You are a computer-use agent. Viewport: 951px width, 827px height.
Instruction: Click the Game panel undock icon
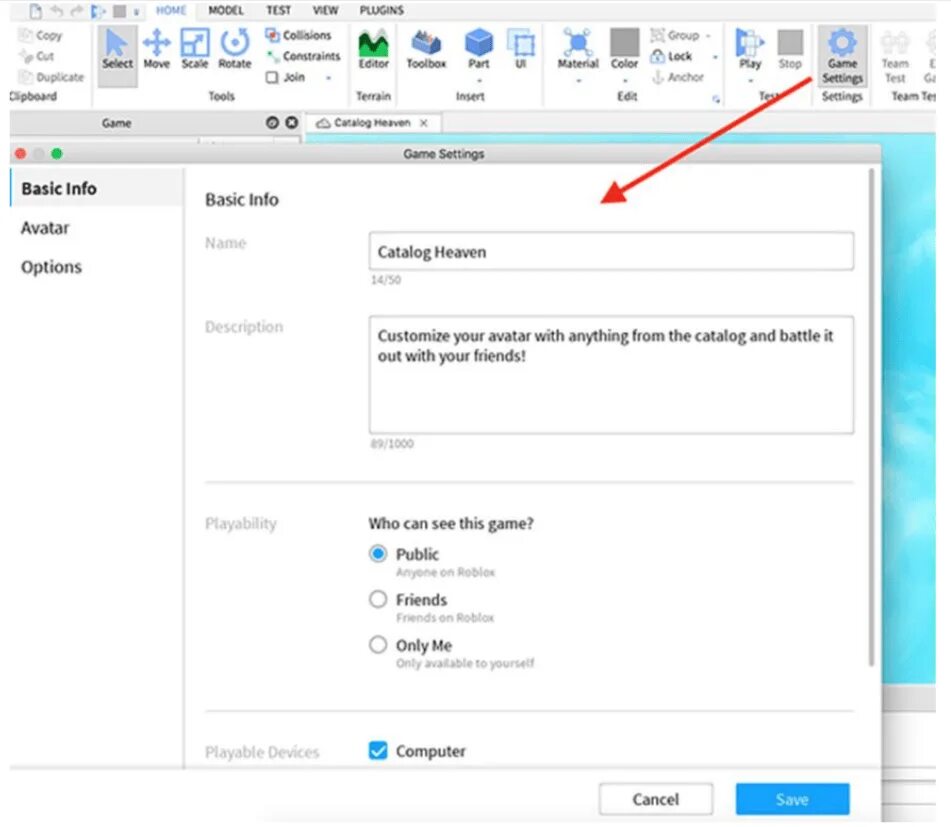pyautogui.click(x=272, y=122)
